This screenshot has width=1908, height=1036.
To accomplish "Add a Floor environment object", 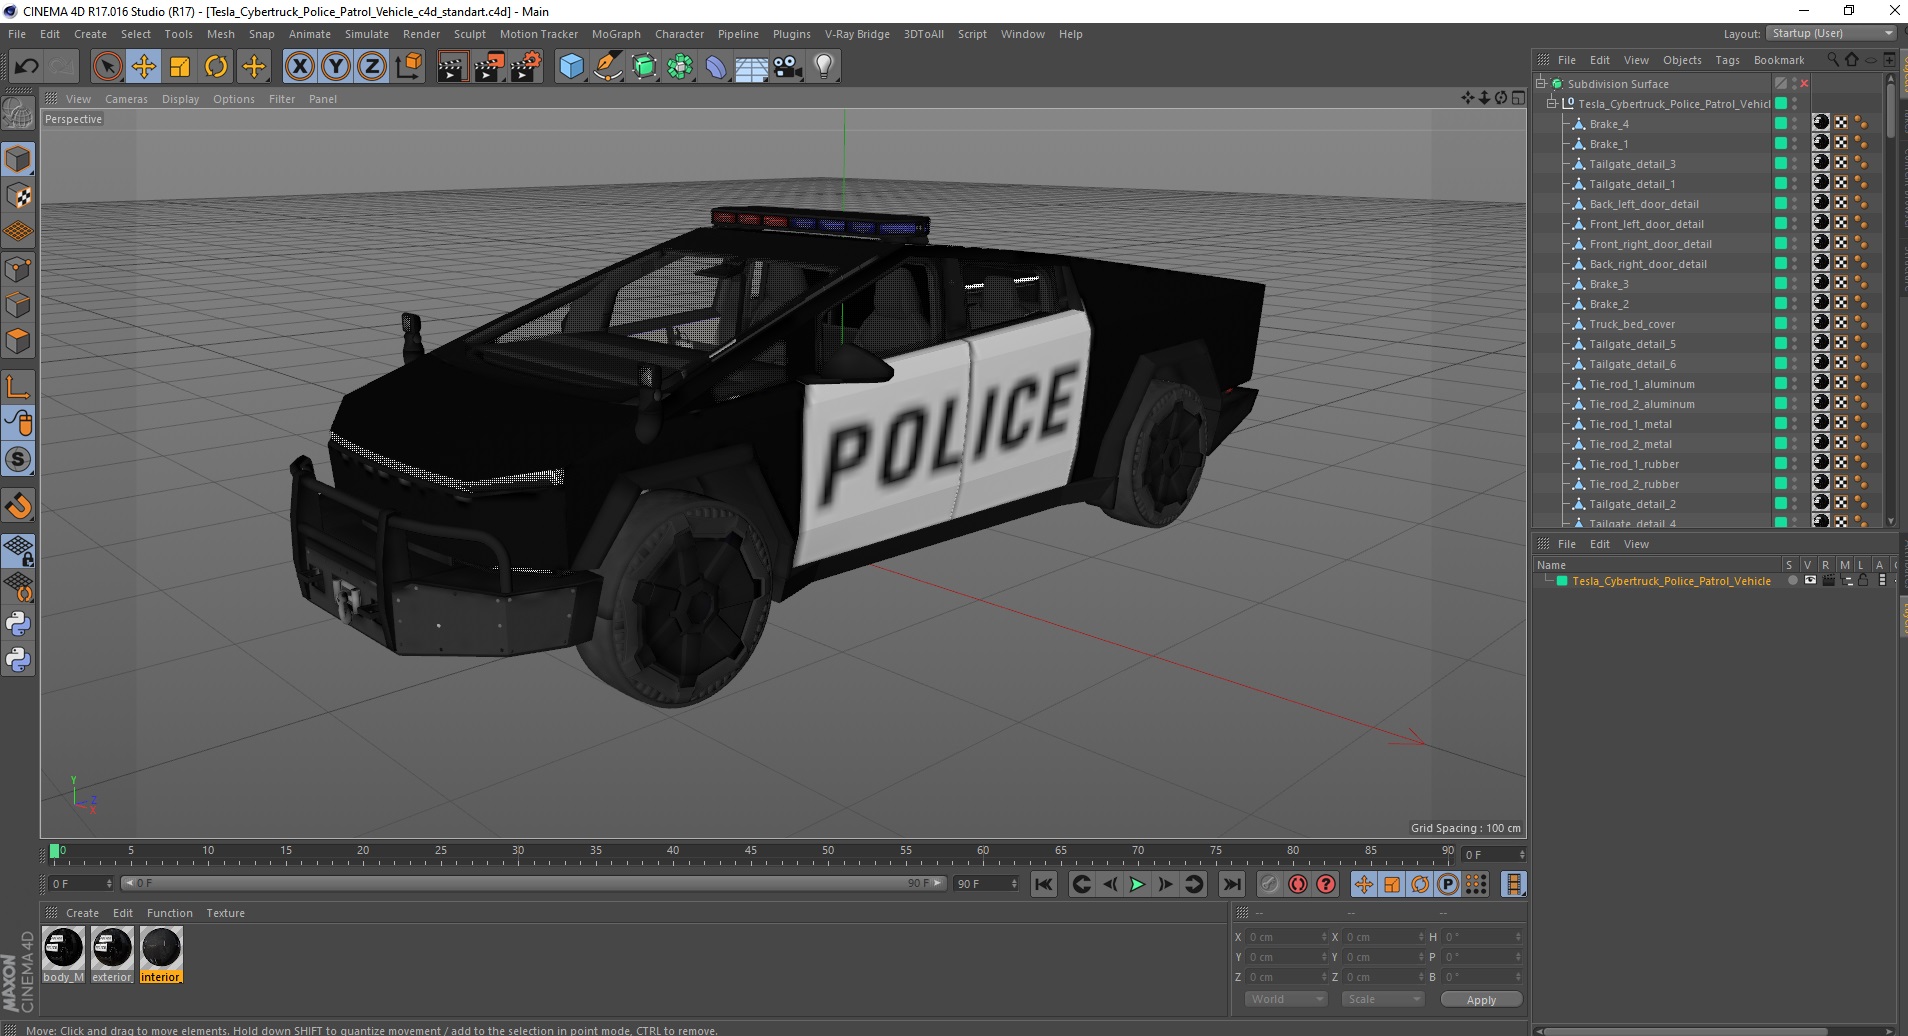I will [x=752, y=67].
